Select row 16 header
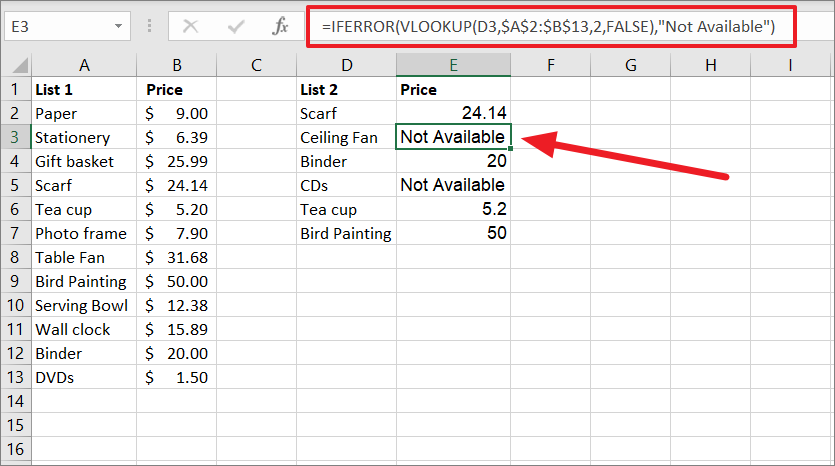 pos(15,448)
